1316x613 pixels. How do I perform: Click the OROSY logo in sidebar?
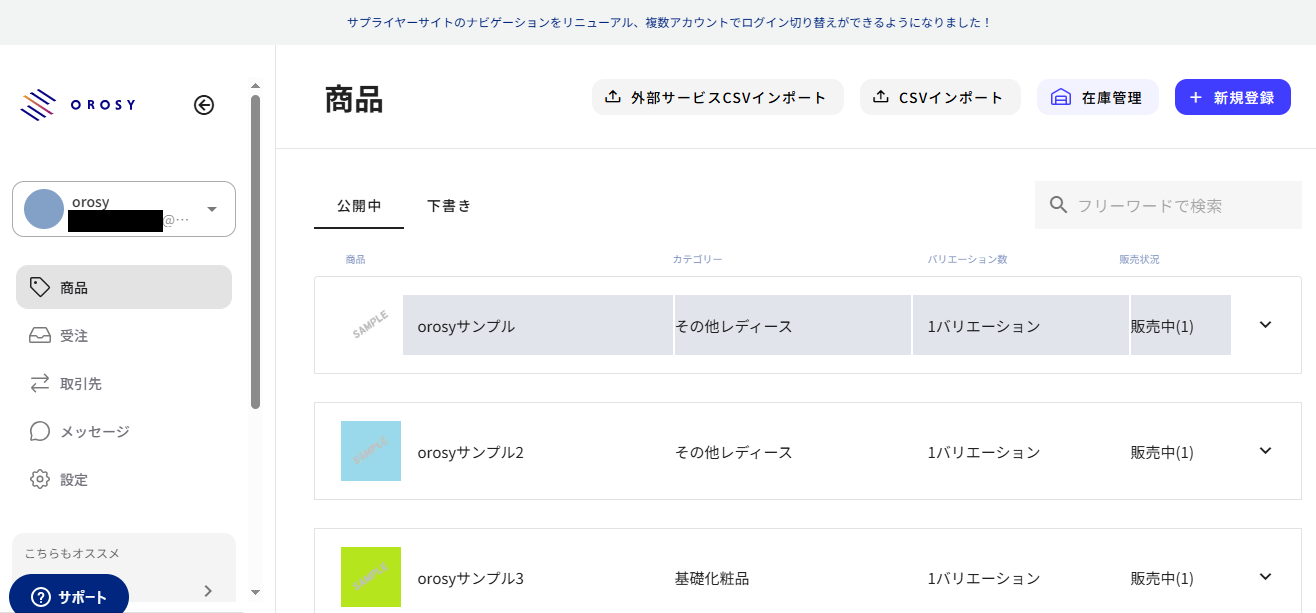coord(78,105)
